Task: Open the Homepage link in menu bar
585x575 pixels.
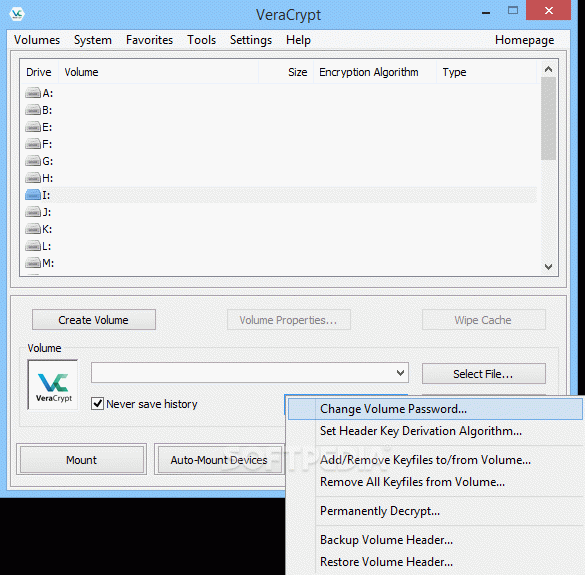Action: click(525, 40)
